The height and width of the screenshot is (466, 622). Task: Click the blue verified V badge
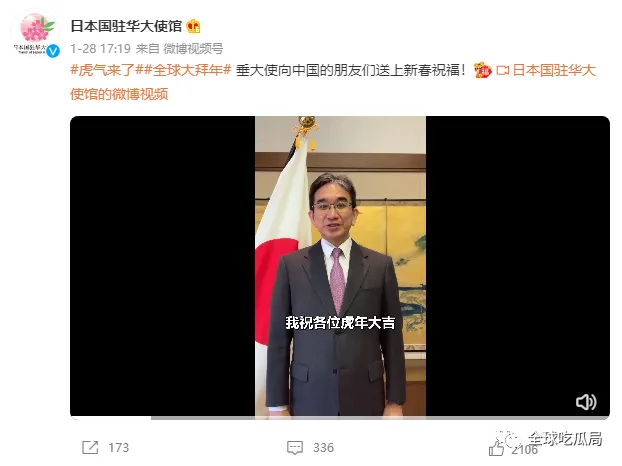tap(53, 51)
